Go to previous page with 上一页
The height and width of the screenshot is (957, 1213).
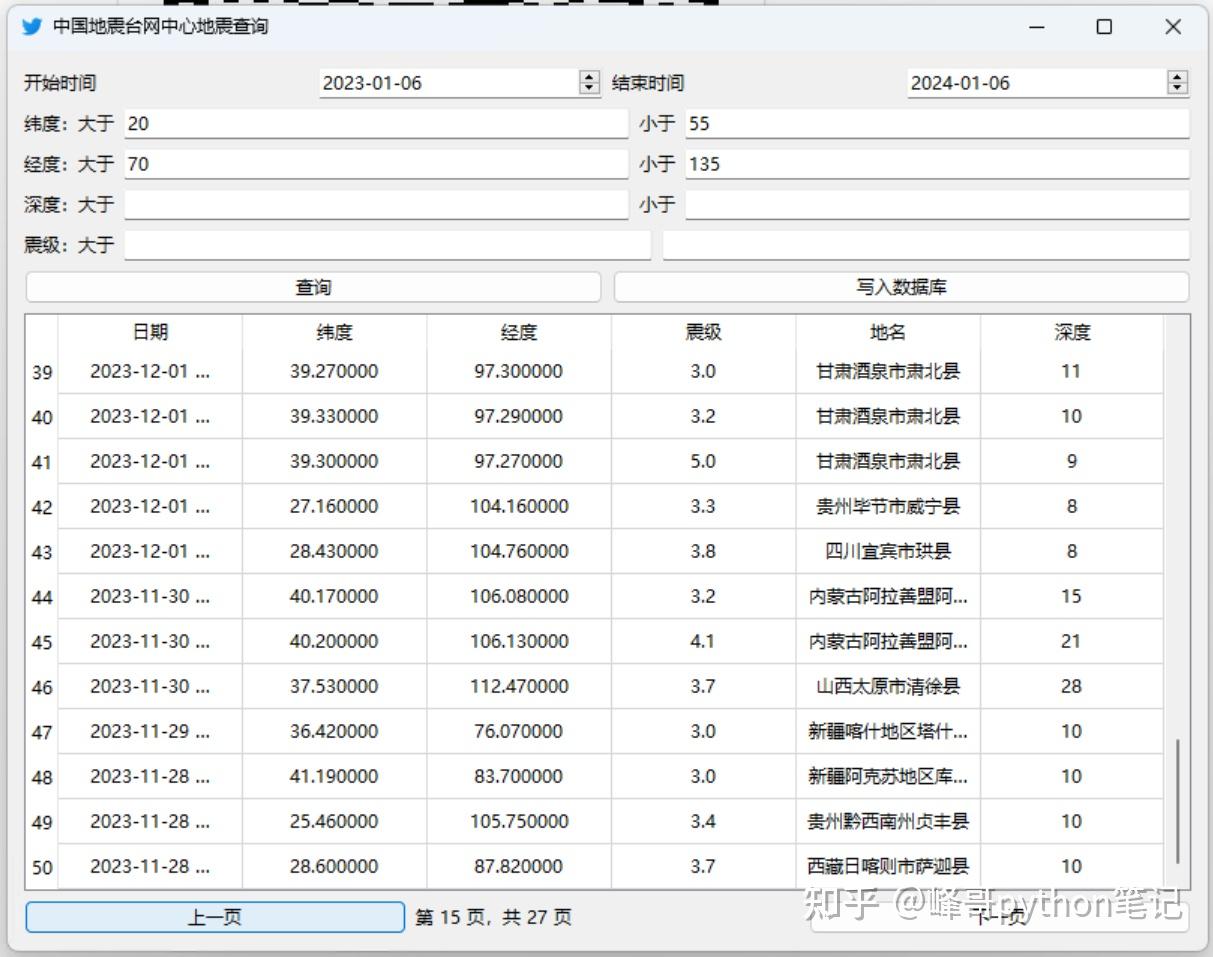[215, 917]
